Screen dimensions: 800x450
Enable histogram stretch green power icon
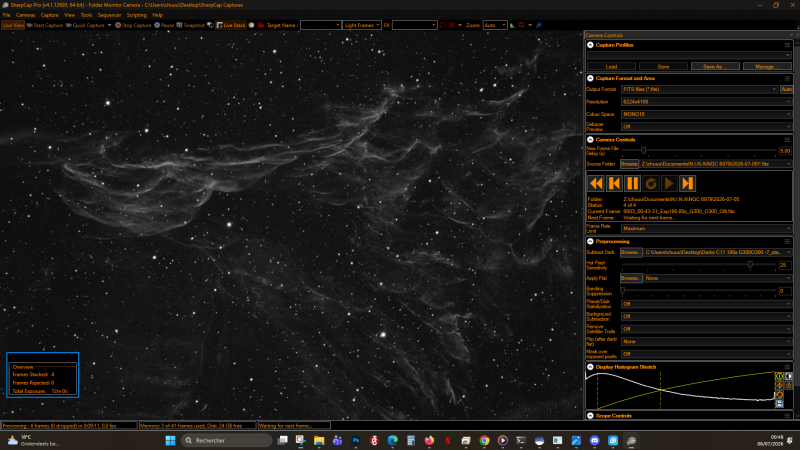779,376
